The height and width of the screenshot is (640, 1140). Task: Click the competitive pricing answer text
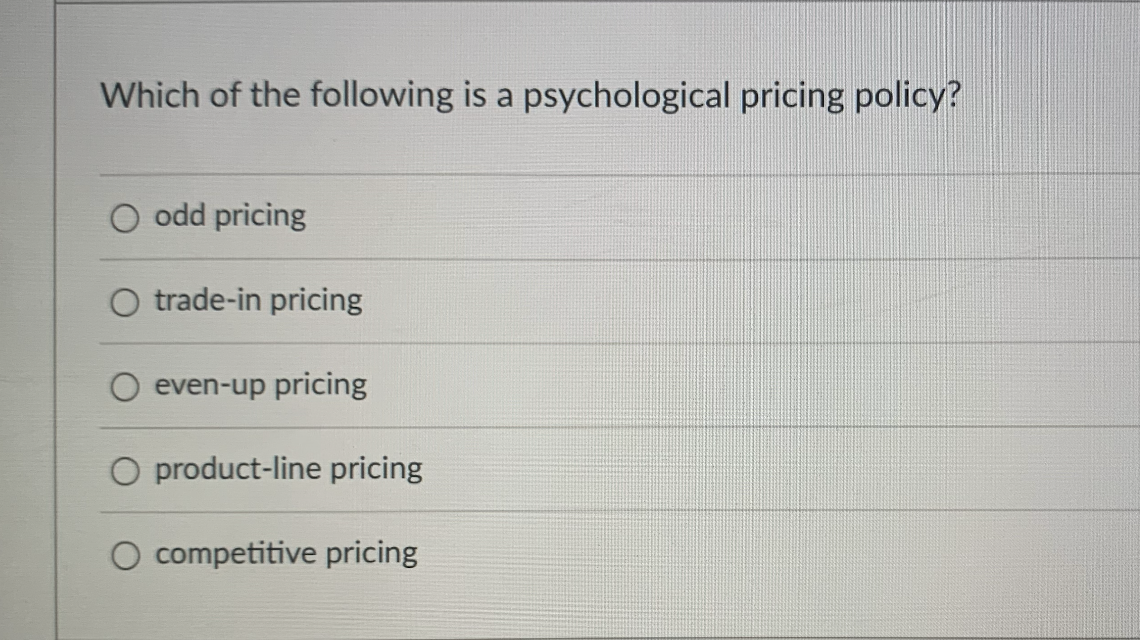(x=285, y=553)
